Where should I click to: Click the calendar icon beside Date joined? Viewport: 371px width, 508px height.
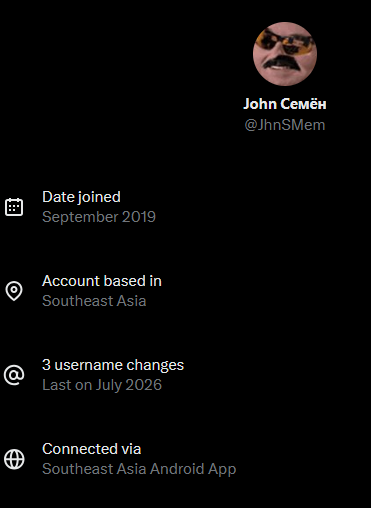14,207
